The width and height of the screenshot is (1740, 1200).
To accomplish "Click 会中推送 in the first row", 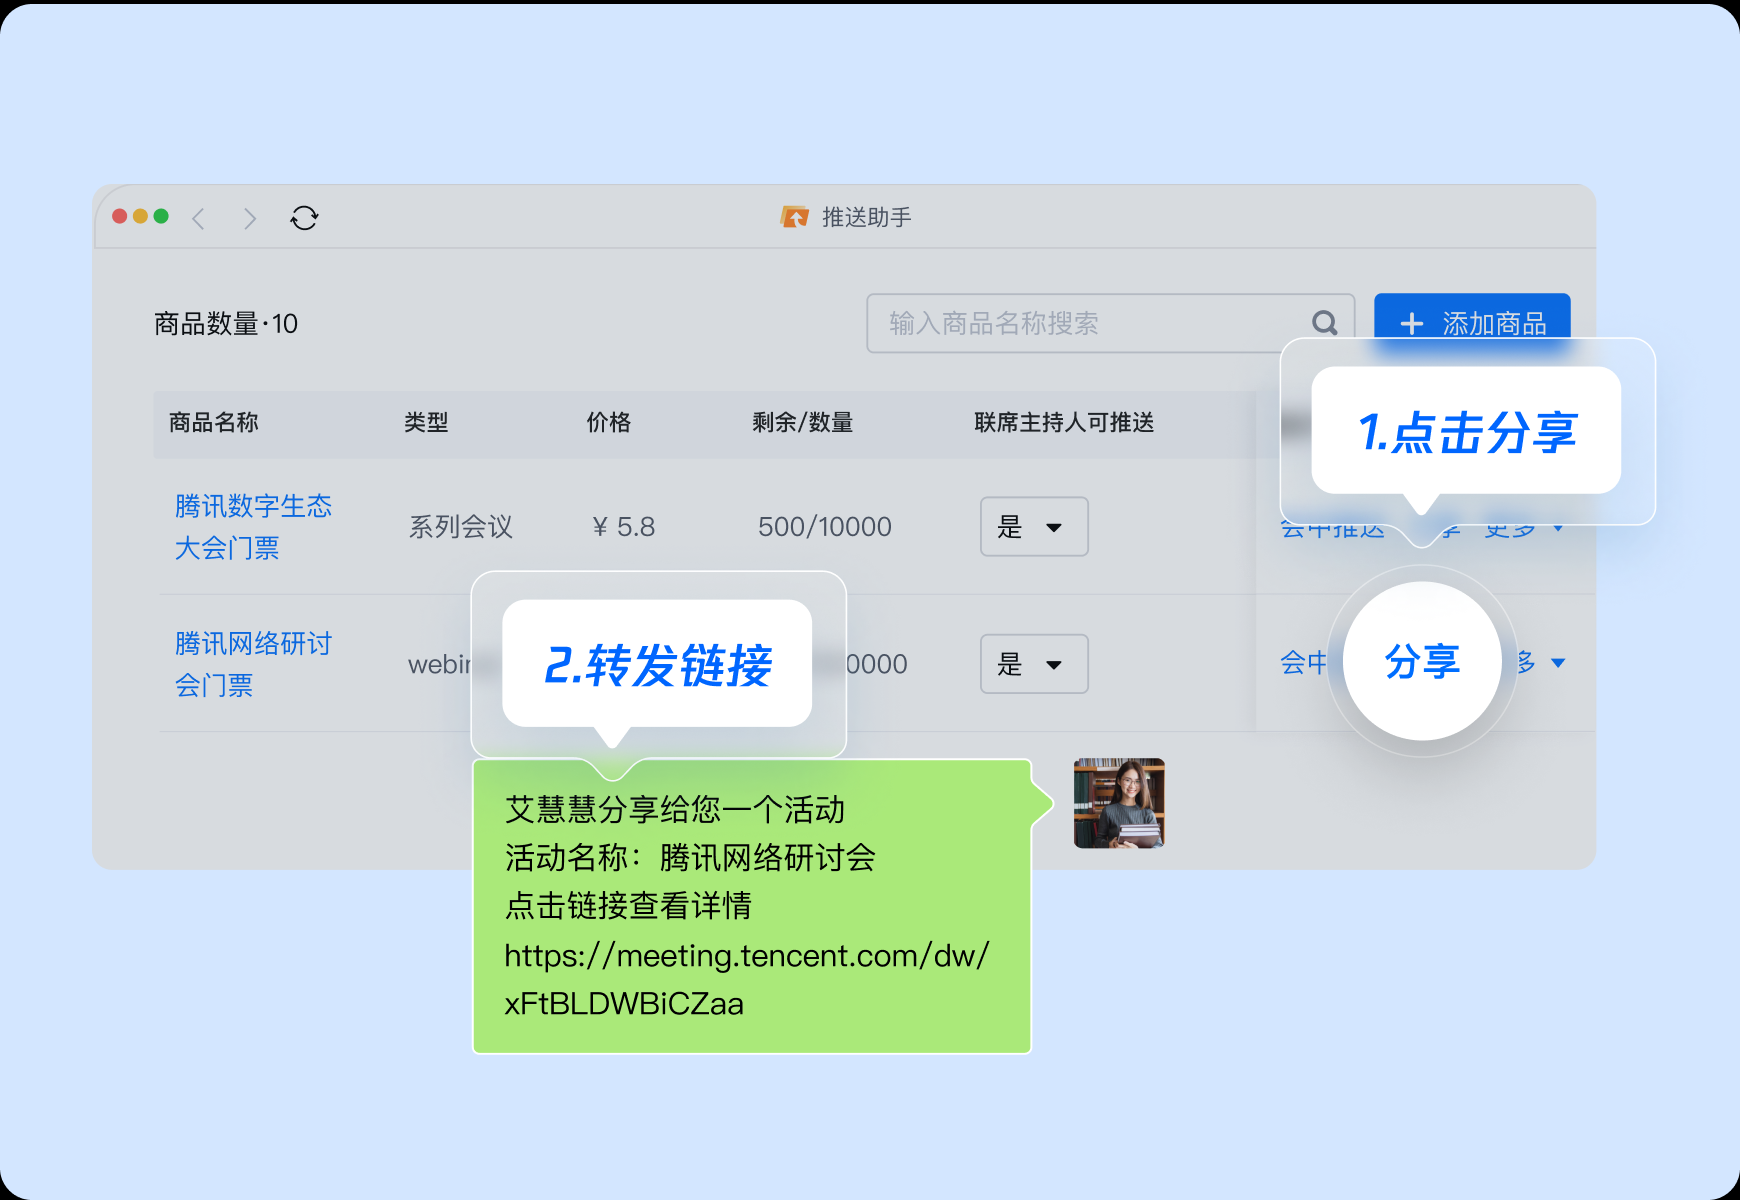I will click(1332, 529).
